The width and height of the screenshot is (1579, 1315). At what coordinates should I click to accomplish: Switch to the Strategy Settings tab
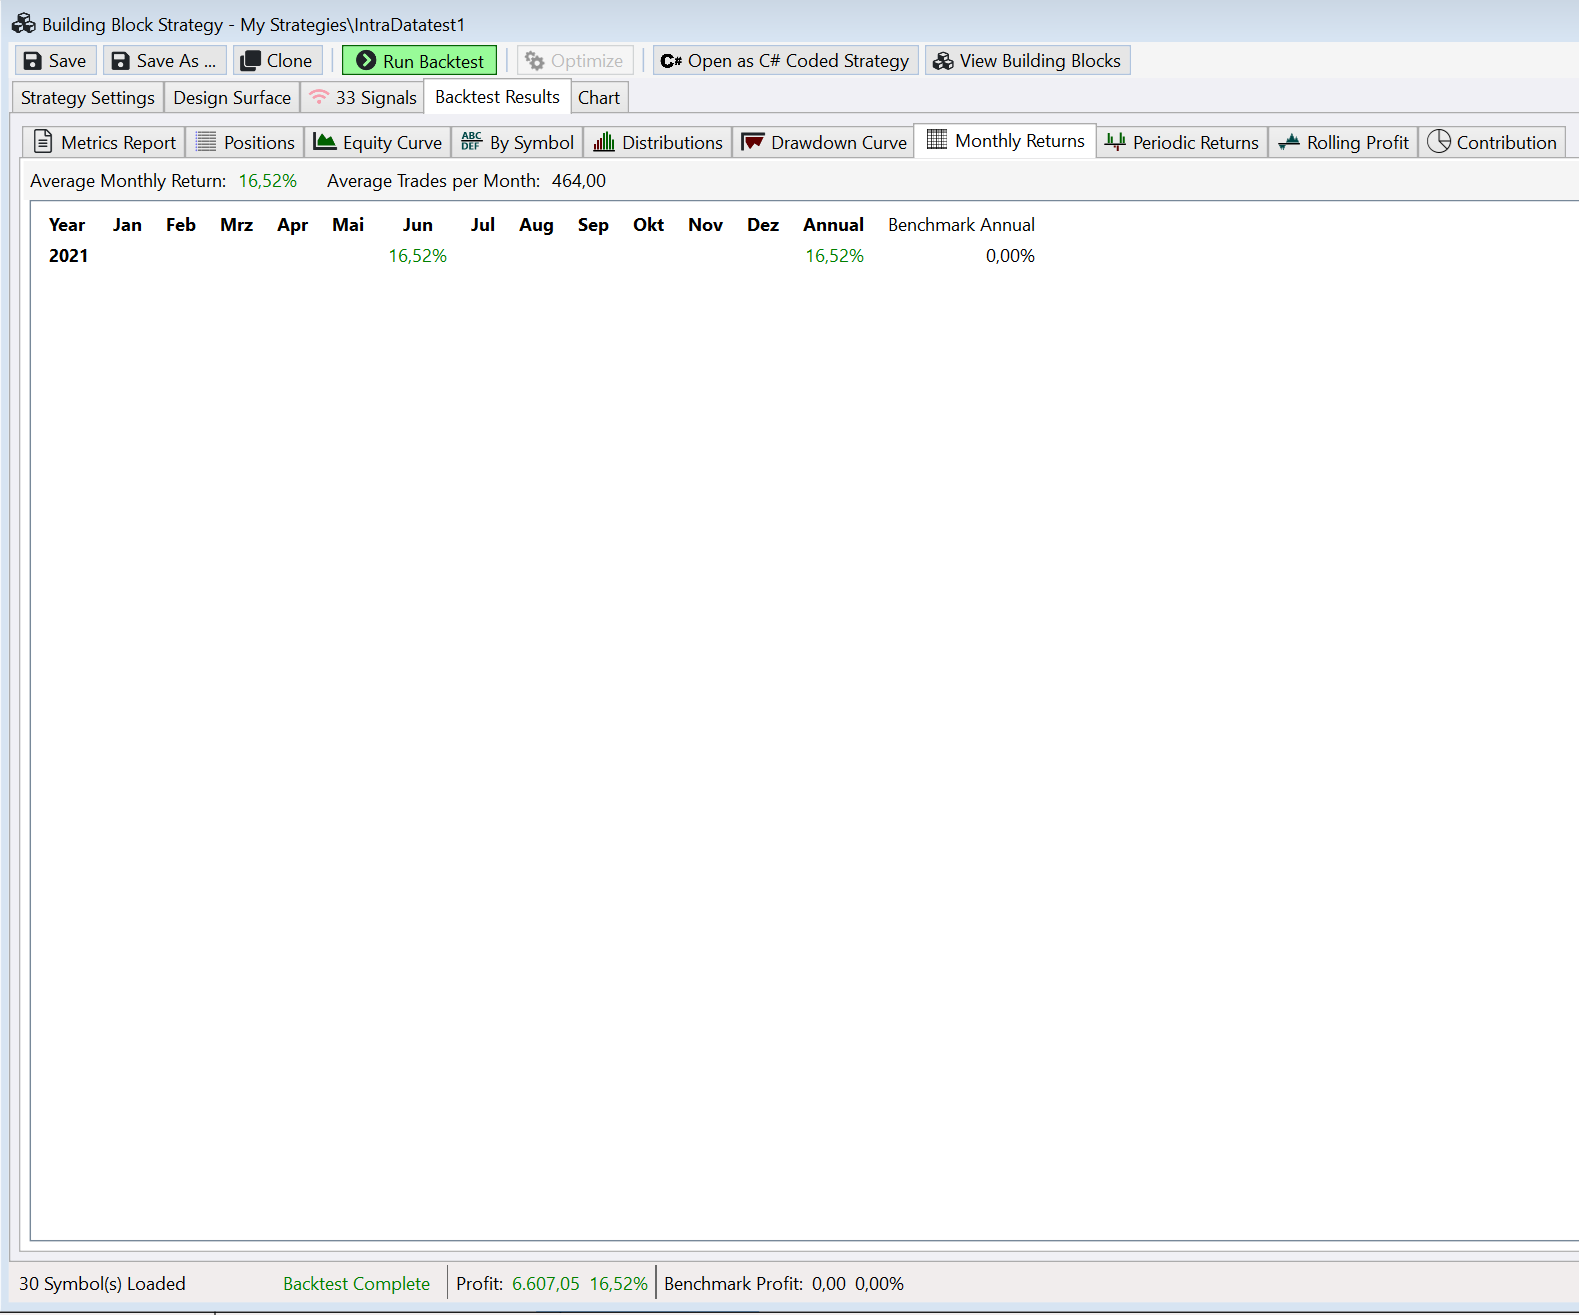tap(88, 98)
